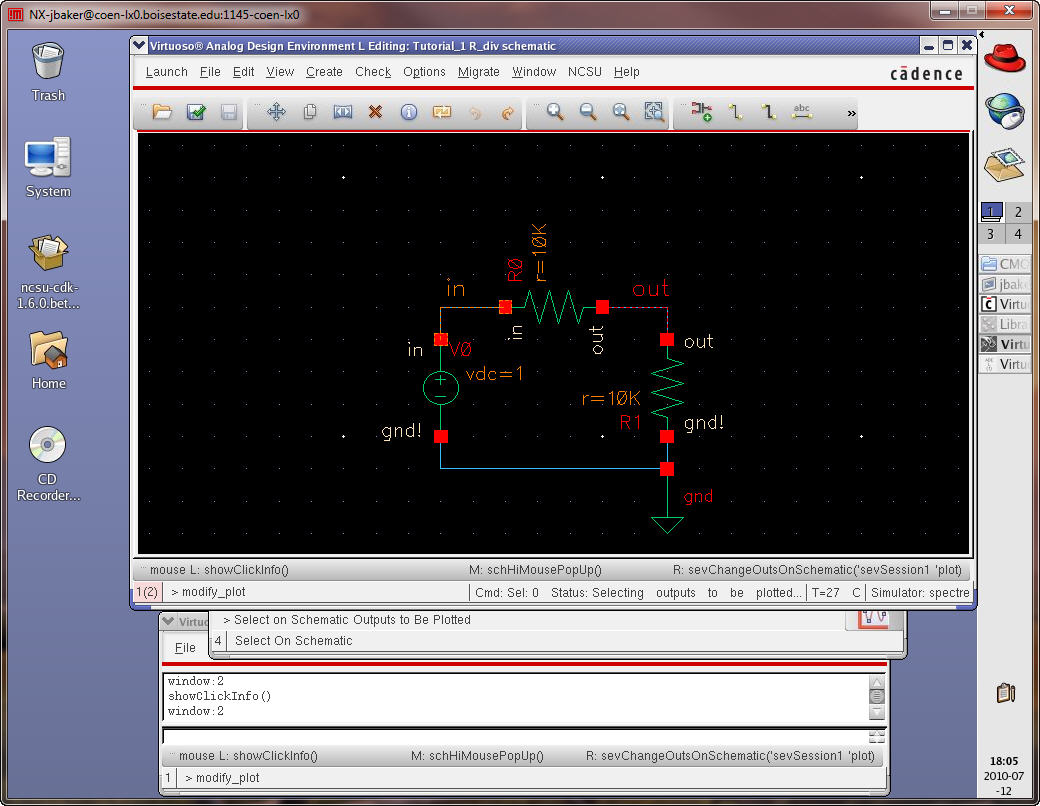Image resolution: width=1040 pixels, height=806 pixels.
Task: Open the Launch menu dropdown
Action: coord(166,72)
